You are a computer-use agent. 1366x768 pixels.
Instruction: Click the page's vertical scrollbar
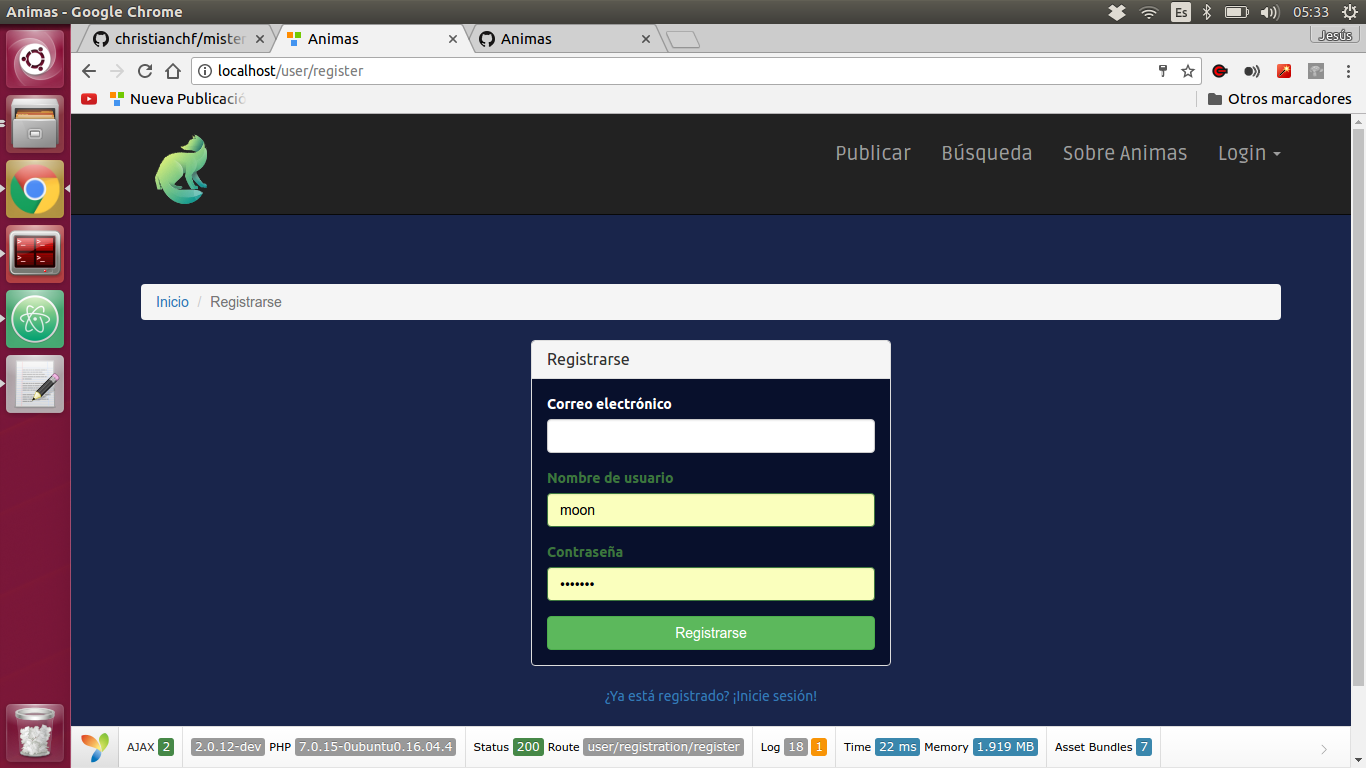click(x=1358, y=400)
